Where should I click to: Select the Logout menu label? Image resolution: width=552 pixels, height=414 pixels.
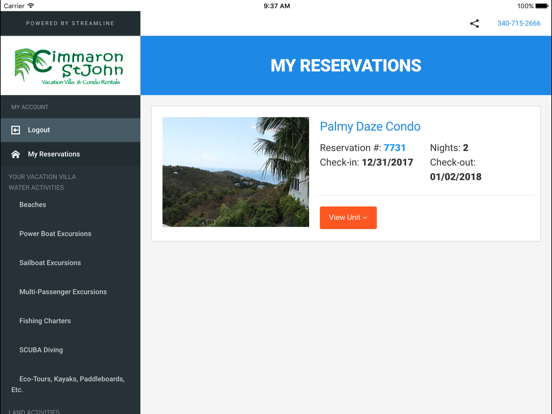point(39,130)
